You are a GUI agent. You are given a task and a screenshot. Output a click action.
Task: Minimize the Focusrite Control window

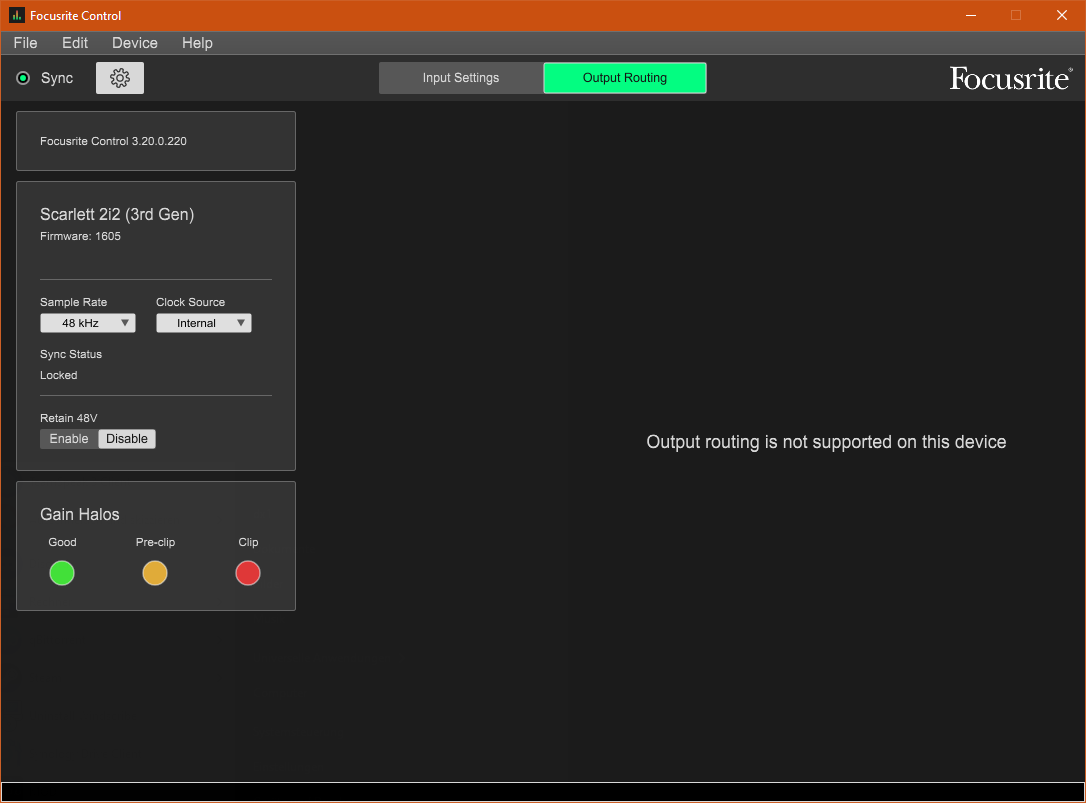(x=971, y=15)
